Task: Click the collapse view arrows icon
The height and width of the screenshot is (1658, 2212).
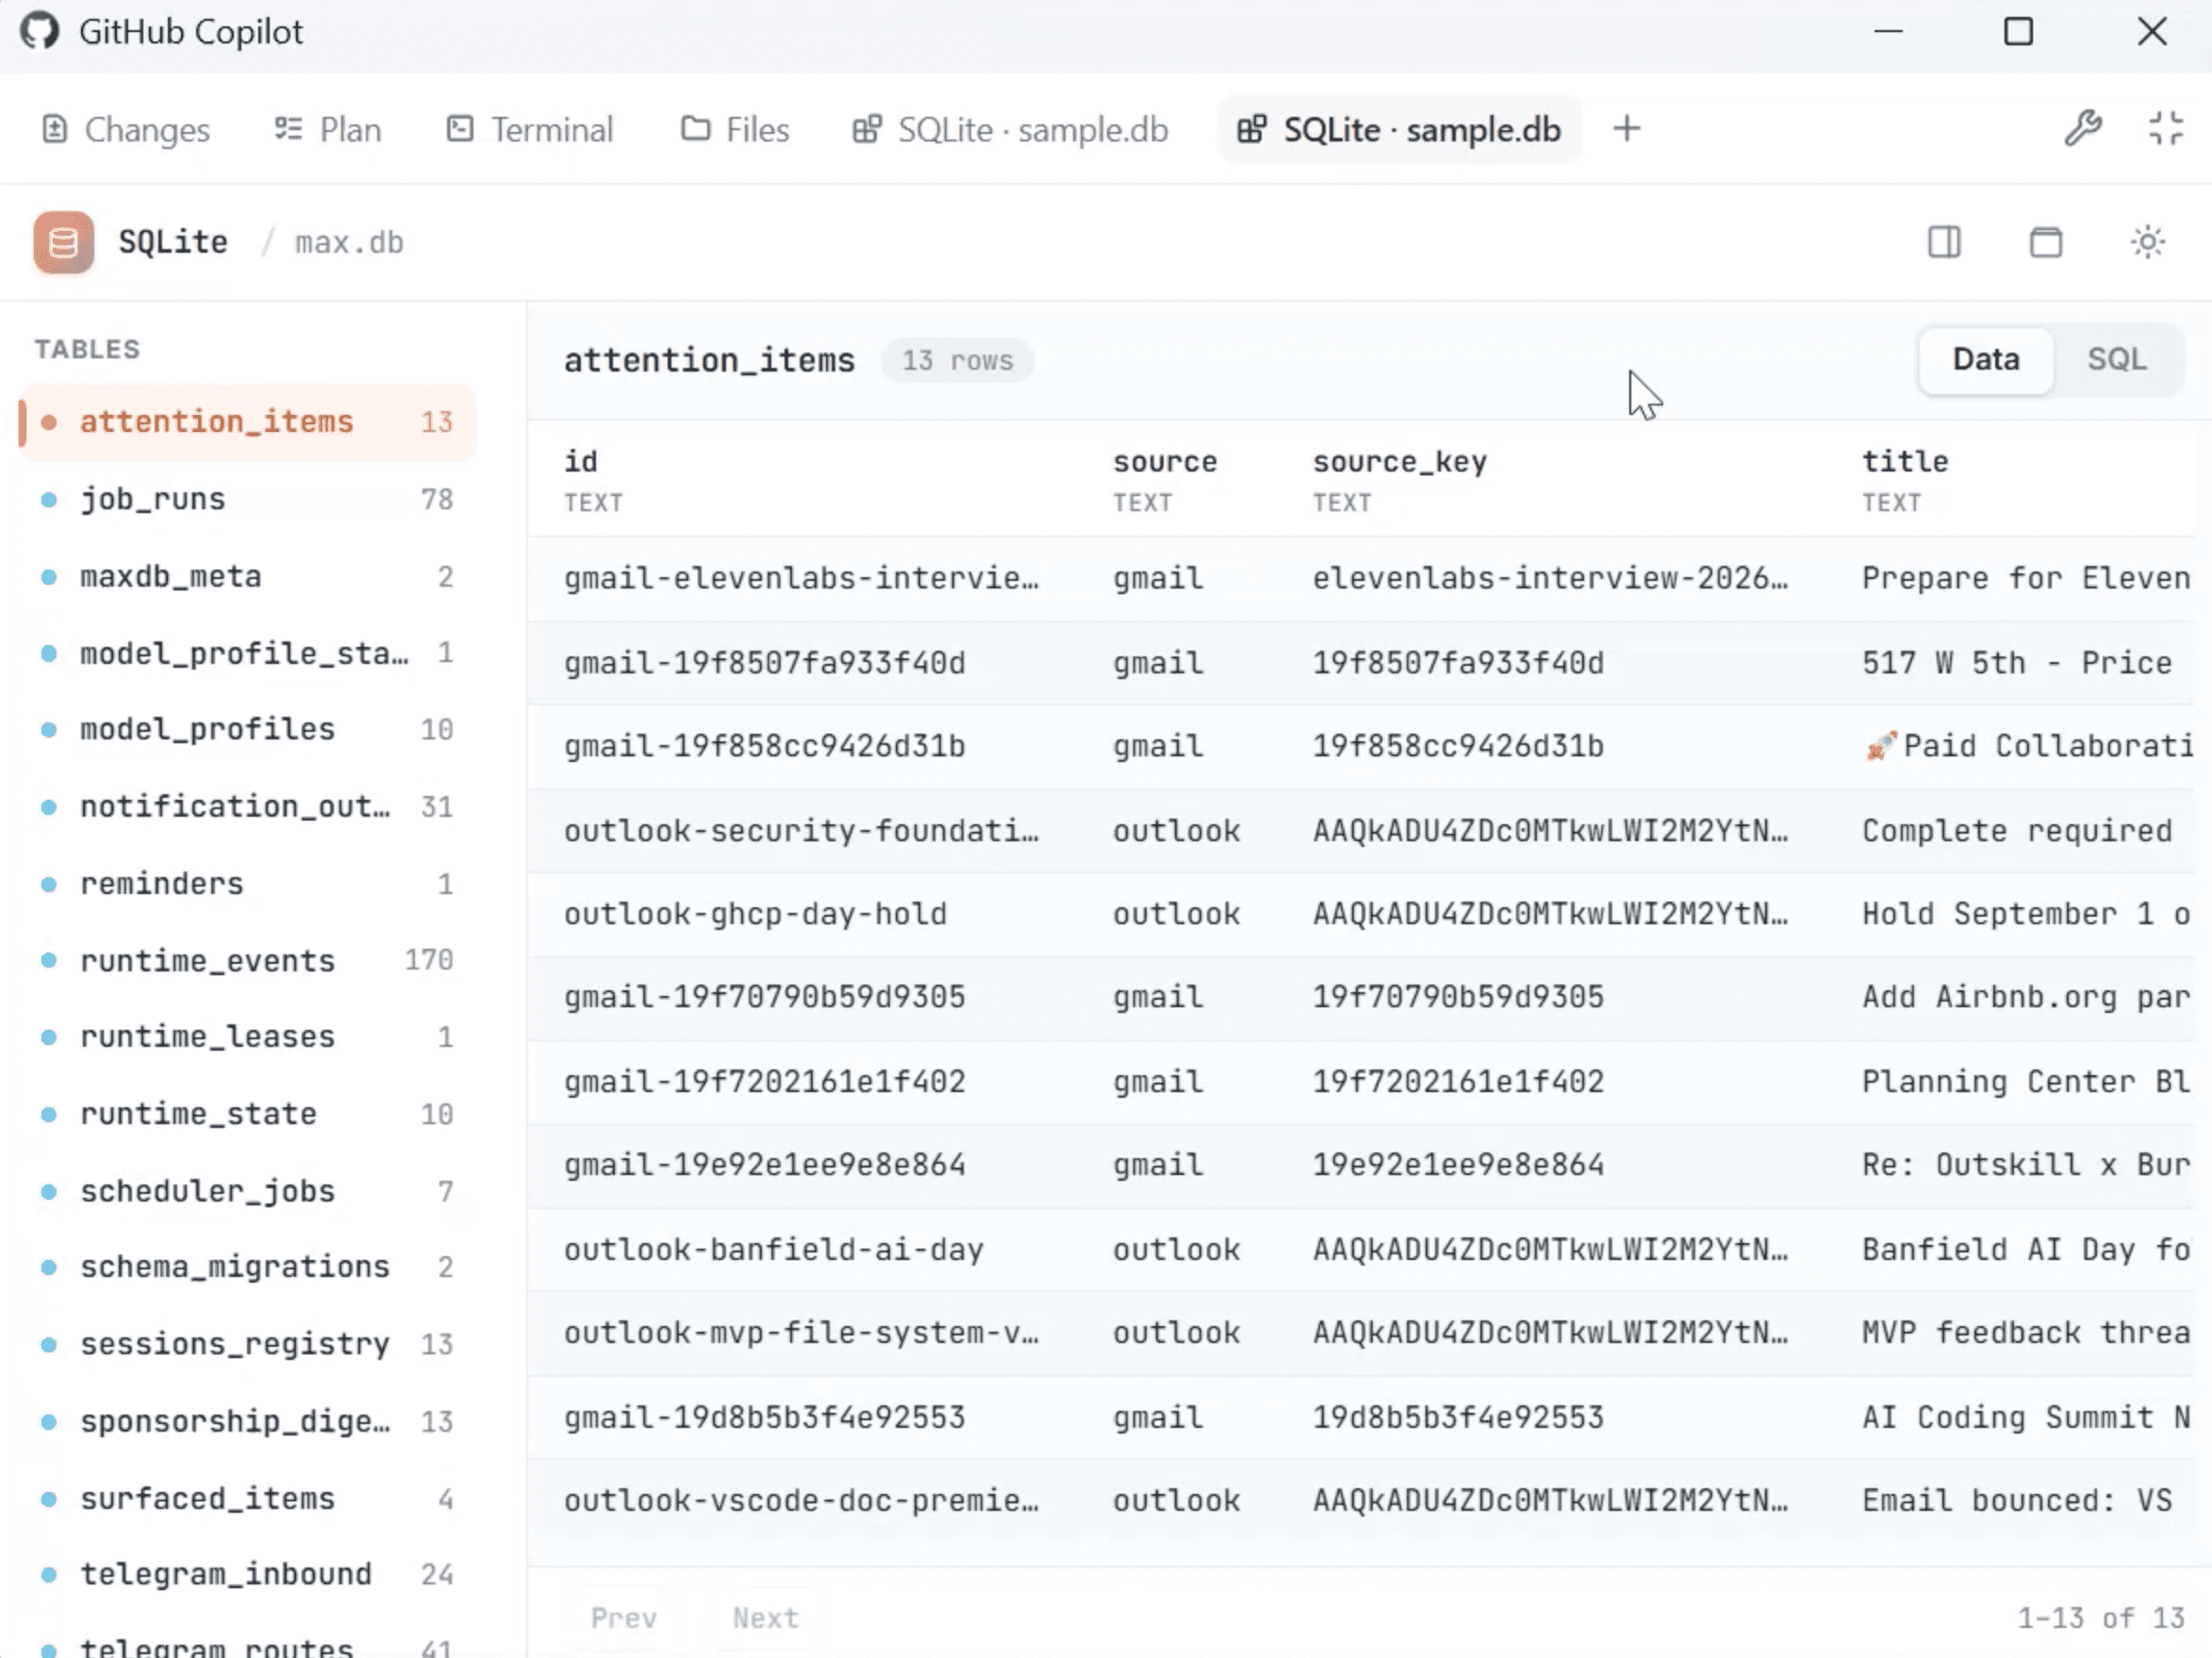Action: (2166, 129)
